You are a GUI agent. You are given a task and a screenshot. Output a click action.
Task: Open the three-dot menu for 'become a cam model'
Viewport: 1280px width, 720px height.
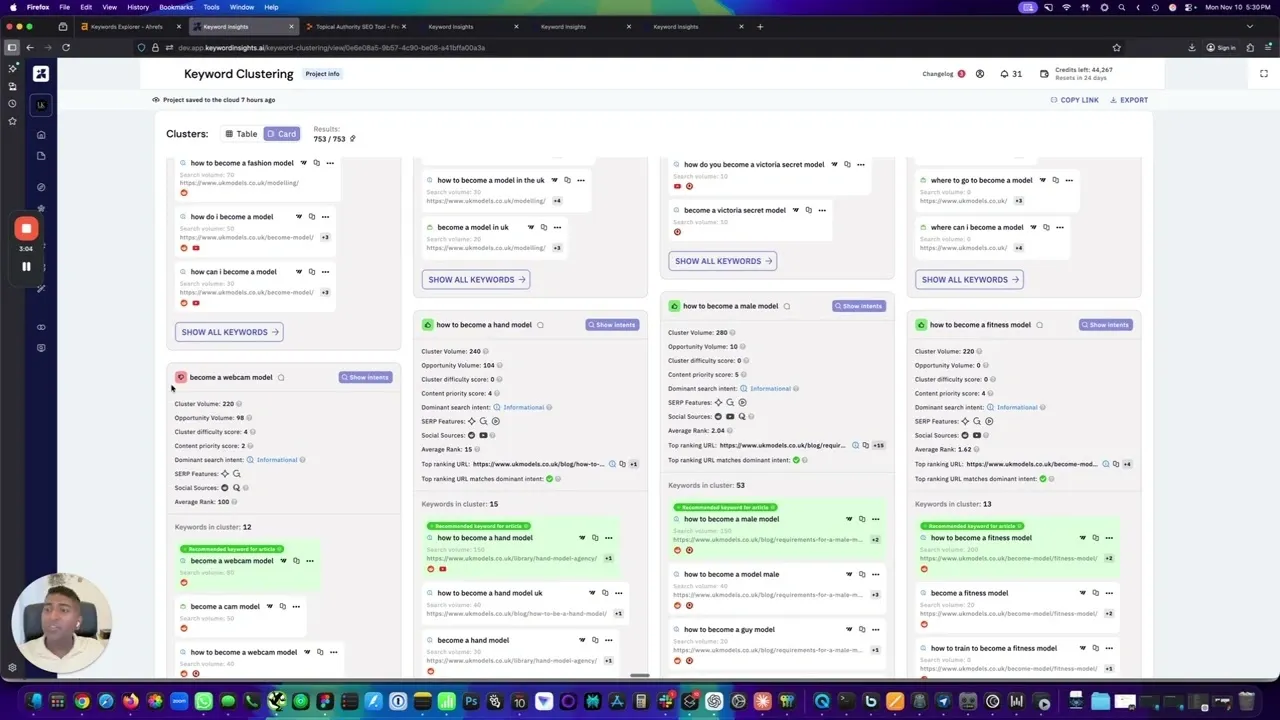pyautogui.click(x=296, y=606)
